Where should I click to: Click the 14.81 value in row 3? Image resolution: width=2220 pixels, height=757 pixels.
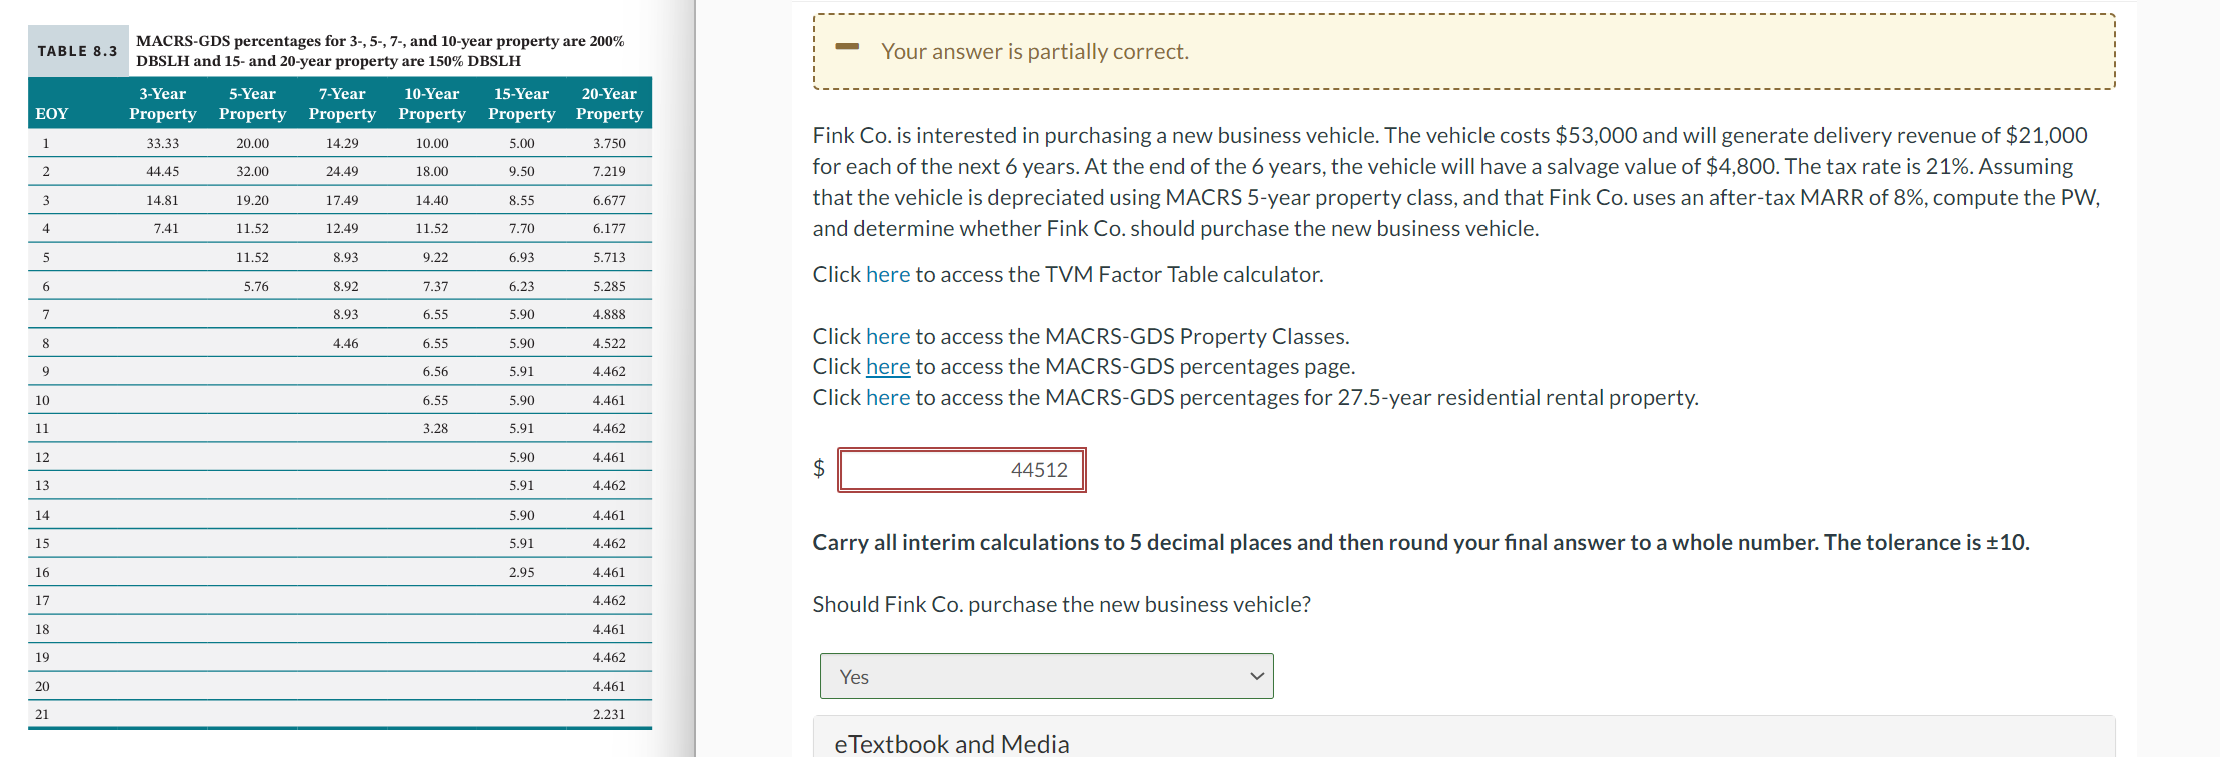(x=163, y=200)
